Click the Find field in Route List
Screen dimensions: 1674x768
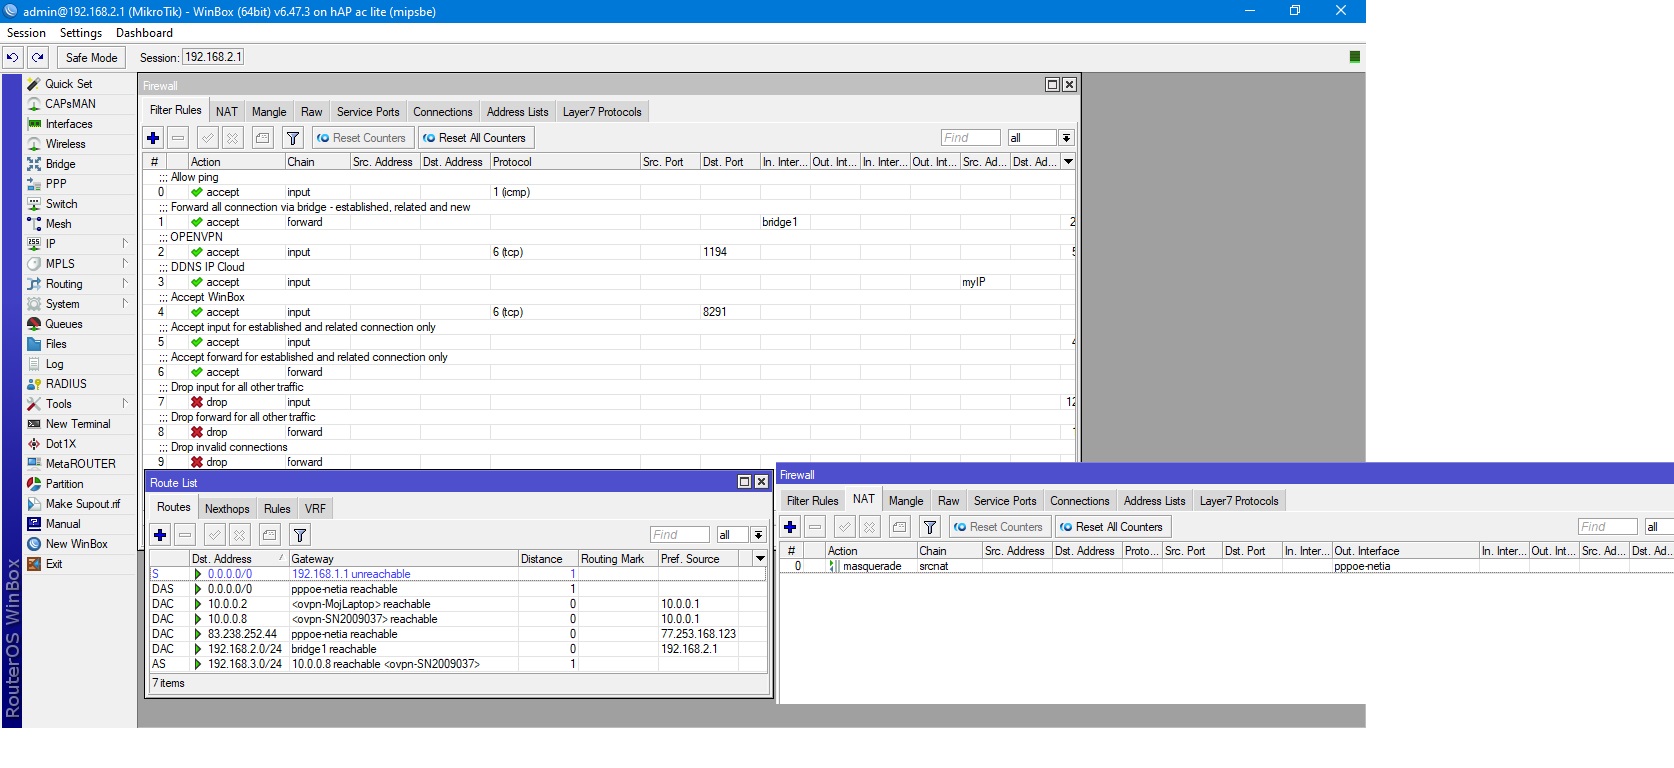pos(679,535)
